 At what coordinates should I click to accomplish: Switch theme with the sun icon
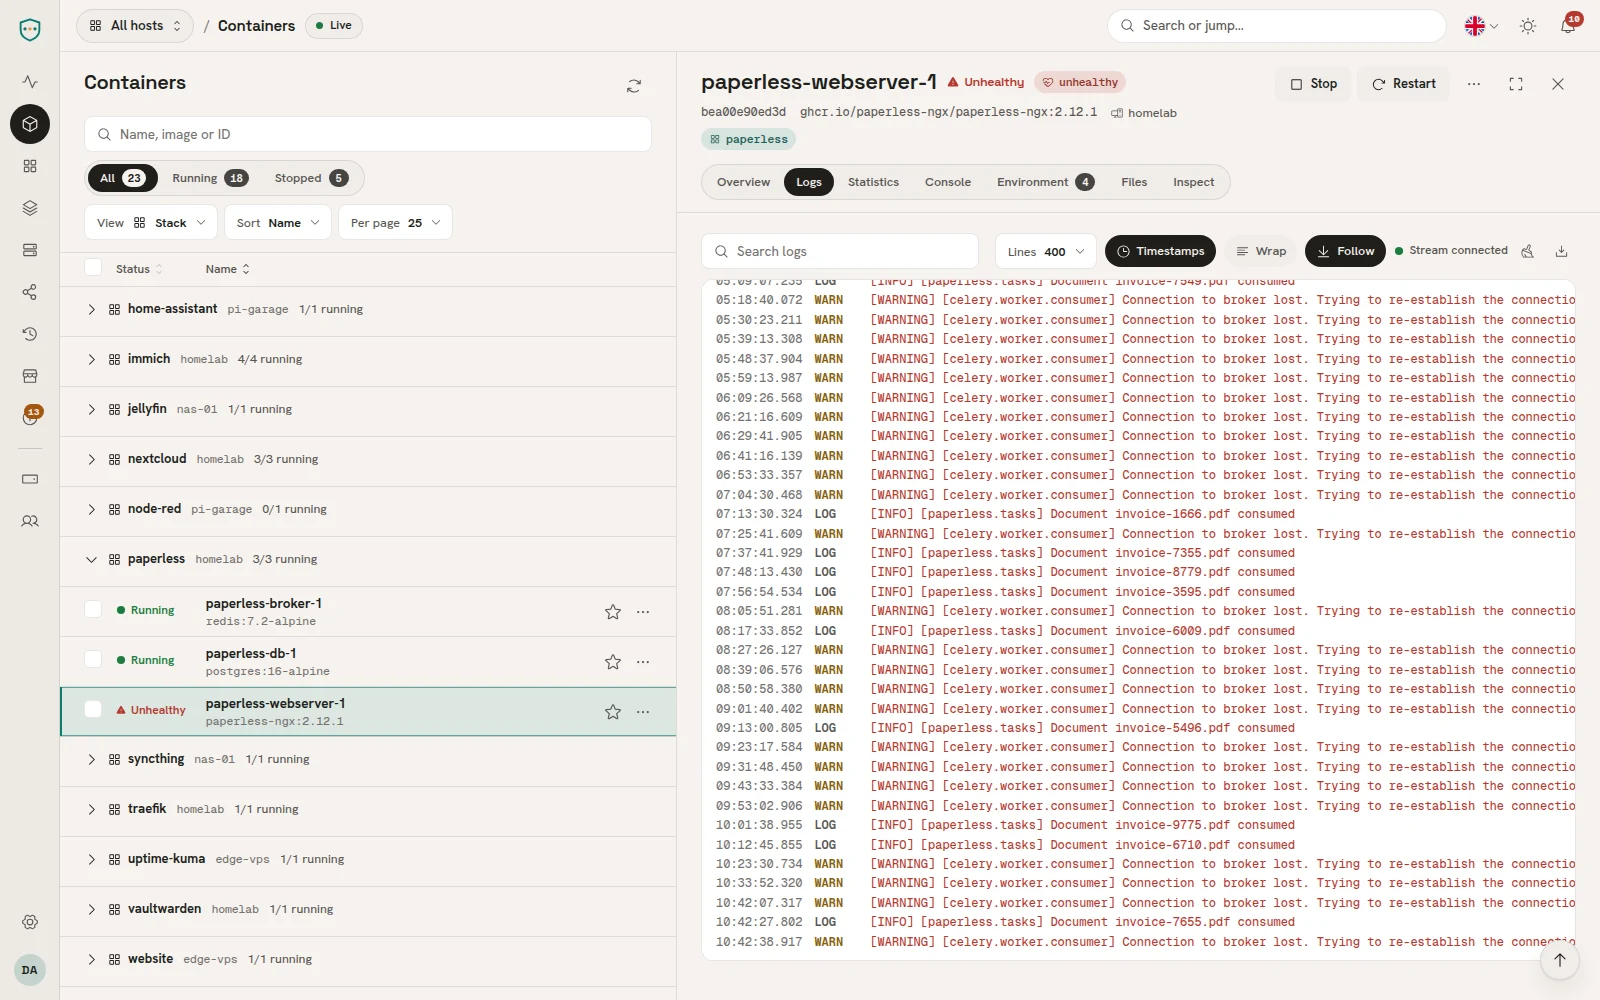click(x=1527, y=26)
